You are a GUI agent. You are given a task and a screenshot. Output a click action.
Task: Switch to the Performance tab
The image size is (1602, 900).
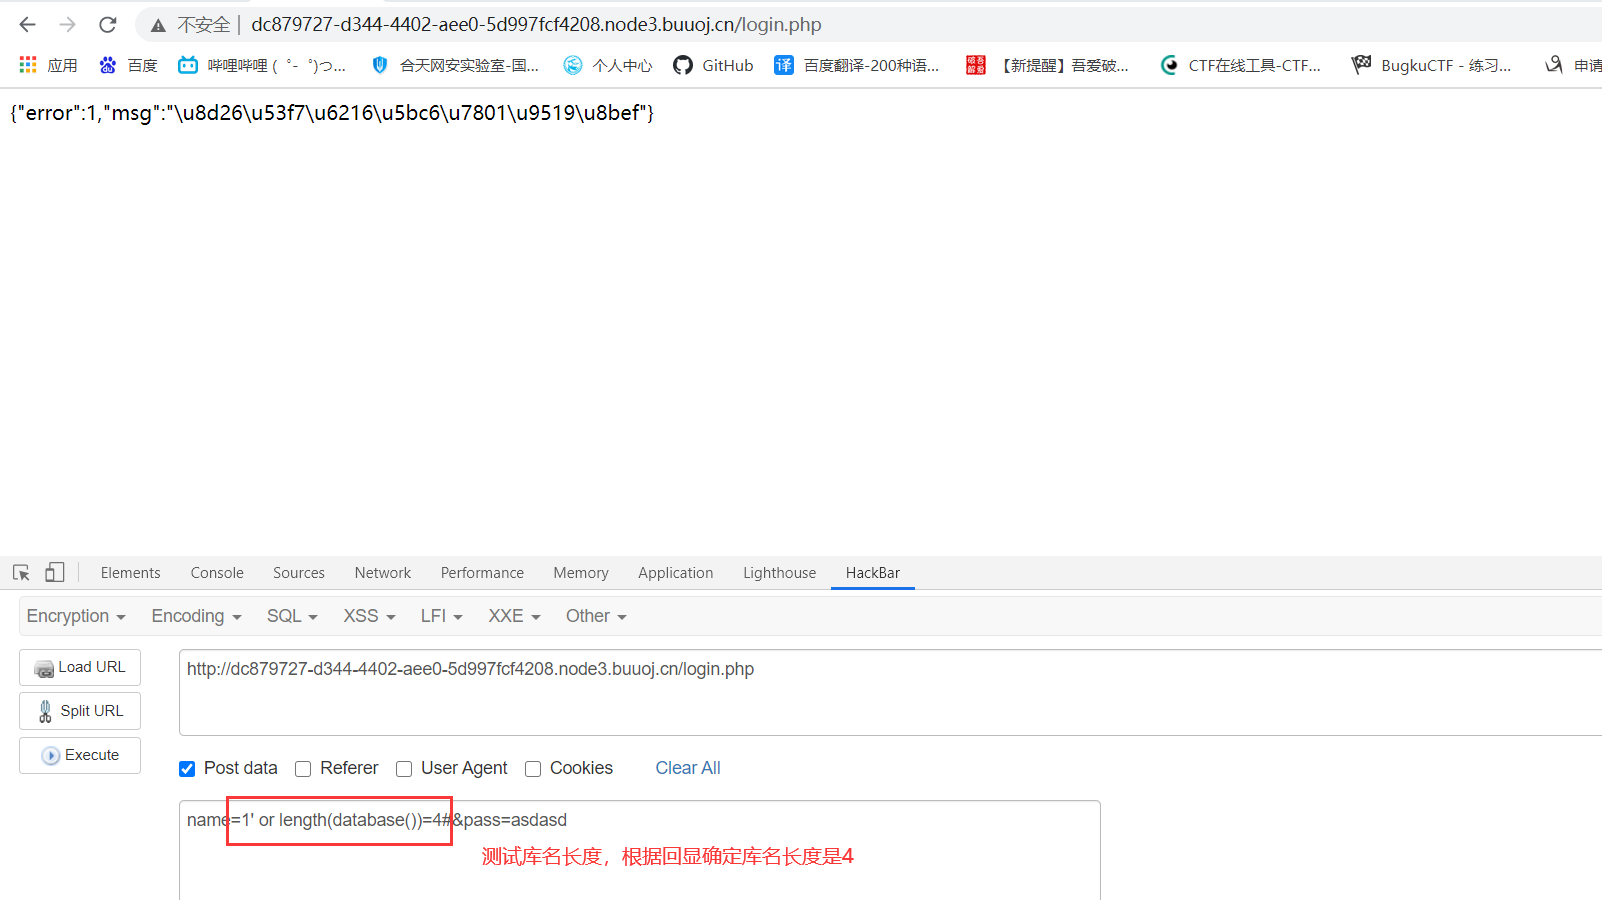tap(482, 573)
